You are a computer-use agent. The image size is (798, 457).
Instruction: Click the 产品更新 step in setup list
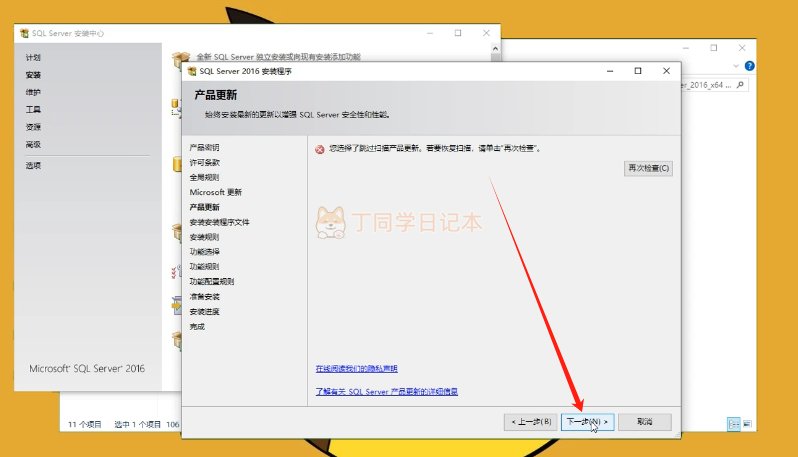point(204,207)
